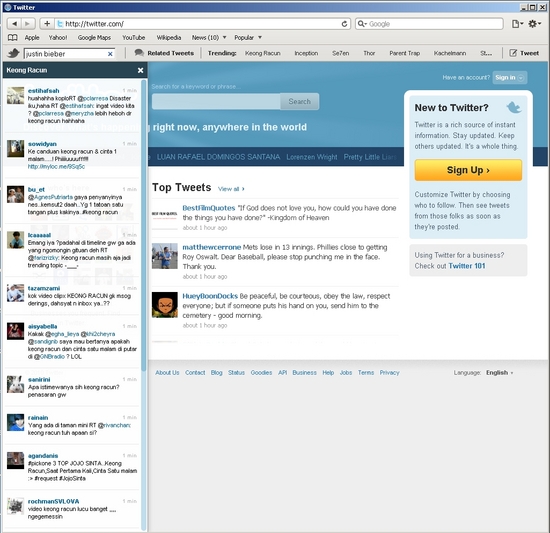
Task: Click the sidebar vertical scrollbar
Action: point(143,224)
